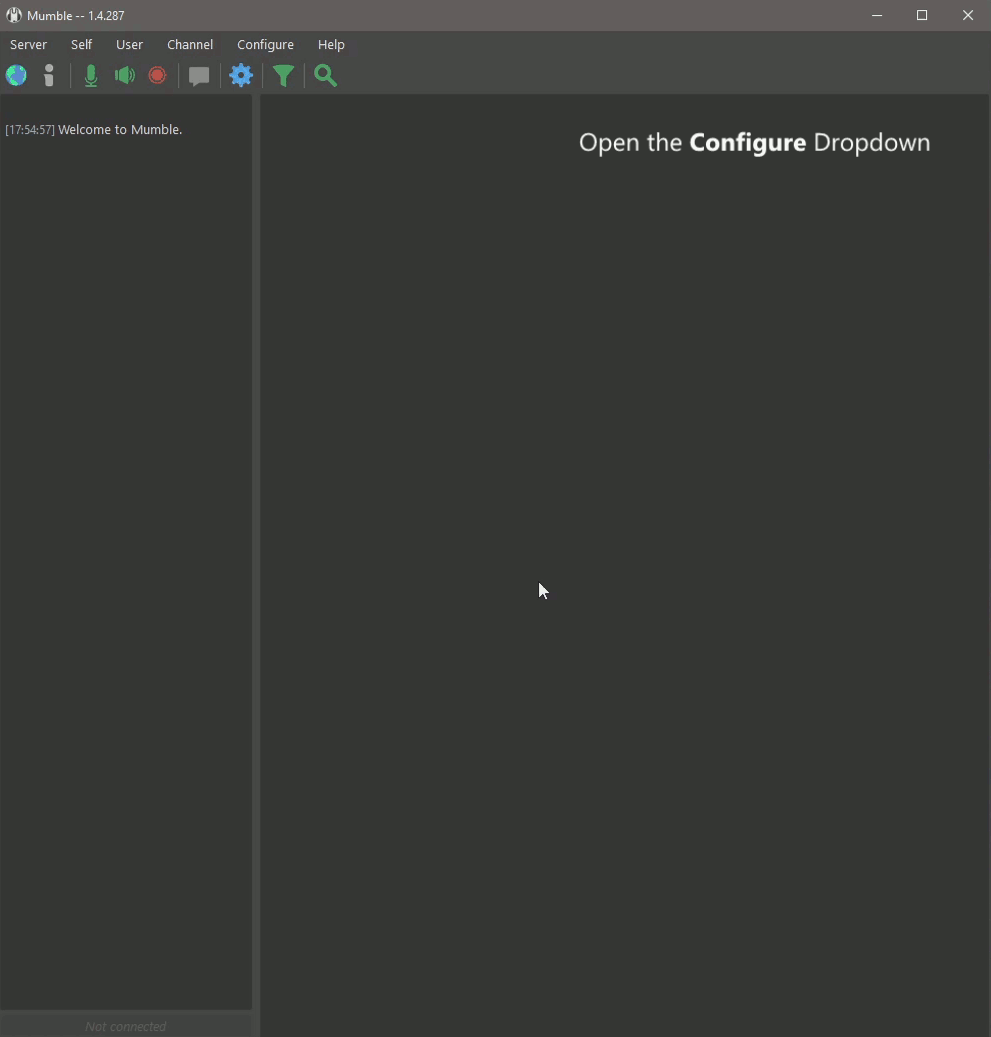
Task: Show server information icon
Action: click(x=49, y=75)
